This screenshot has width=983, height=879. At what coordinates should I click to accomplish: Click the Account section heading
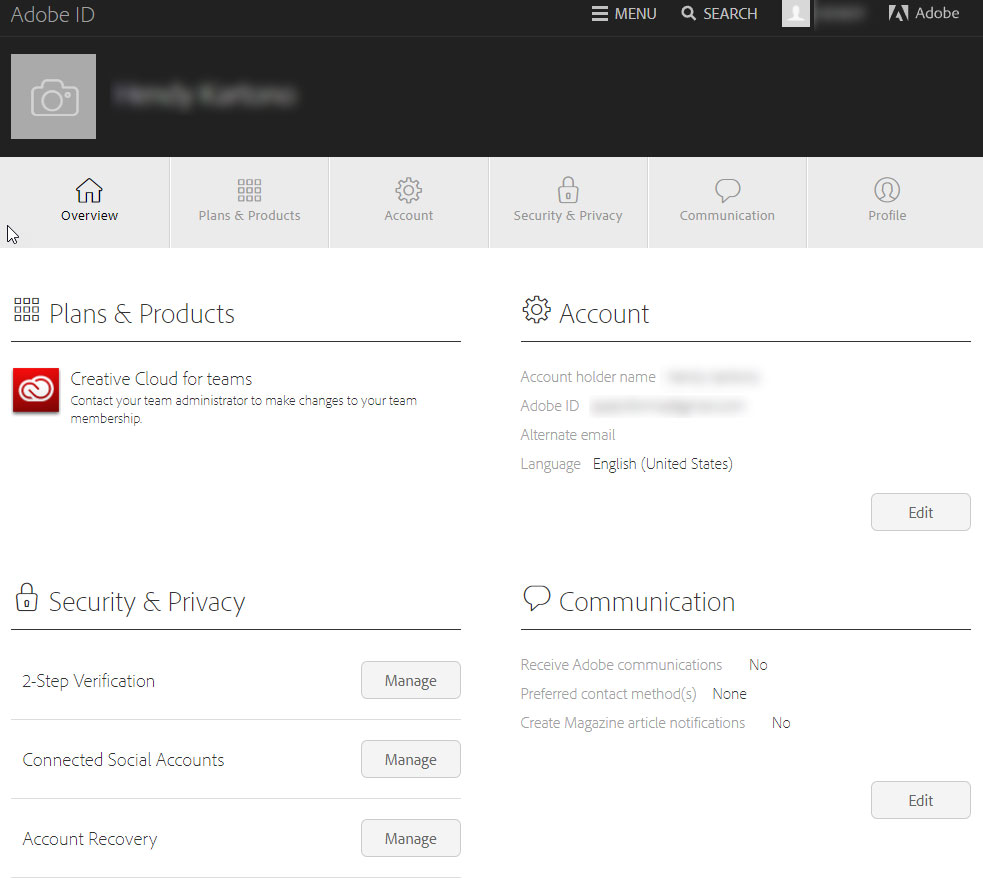pyautogui.click(x=604, y=313)
